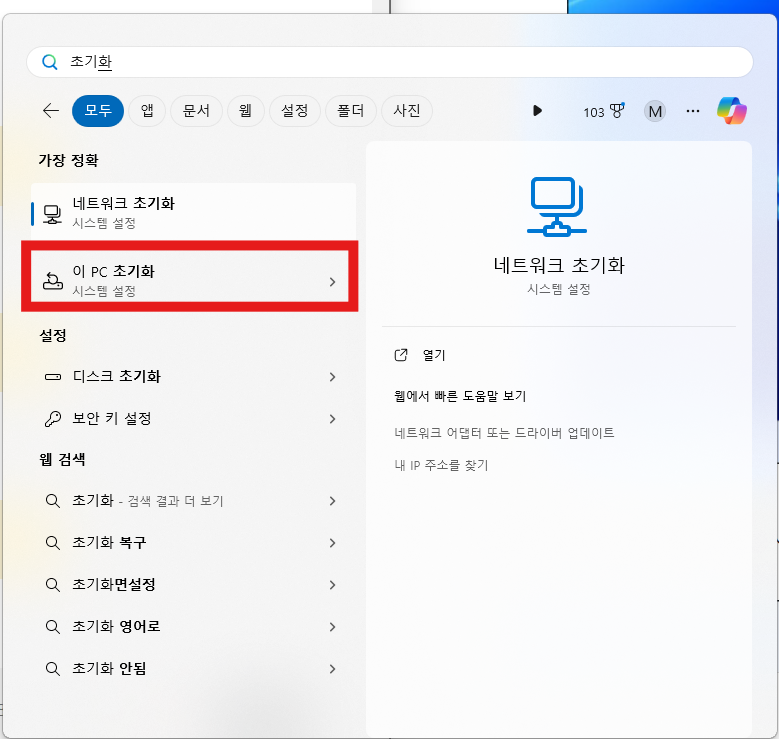Image resolution: width=779 pixels, height=739 pixels.
Task: Select the 초기화 영어로 web suggestion text
Action: tap(116, 626)
